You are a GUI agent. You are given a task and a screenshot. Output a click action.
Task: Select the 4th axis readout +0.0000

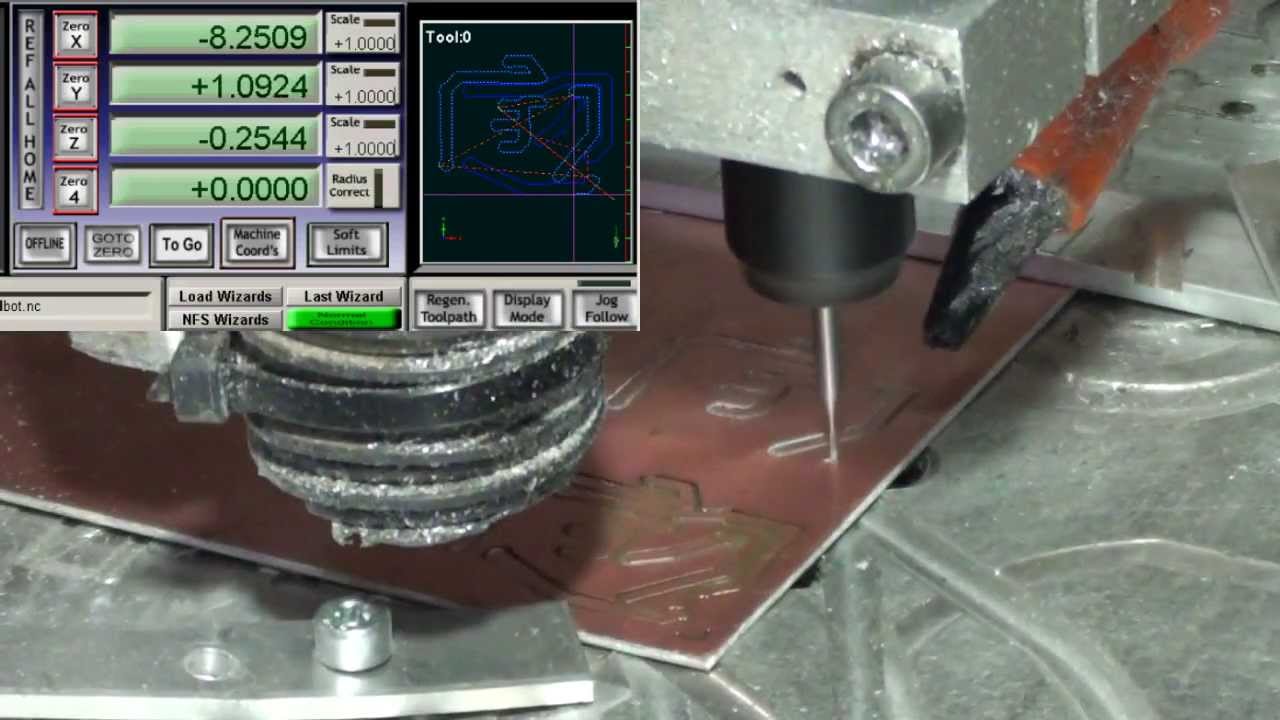pos(215,188)
